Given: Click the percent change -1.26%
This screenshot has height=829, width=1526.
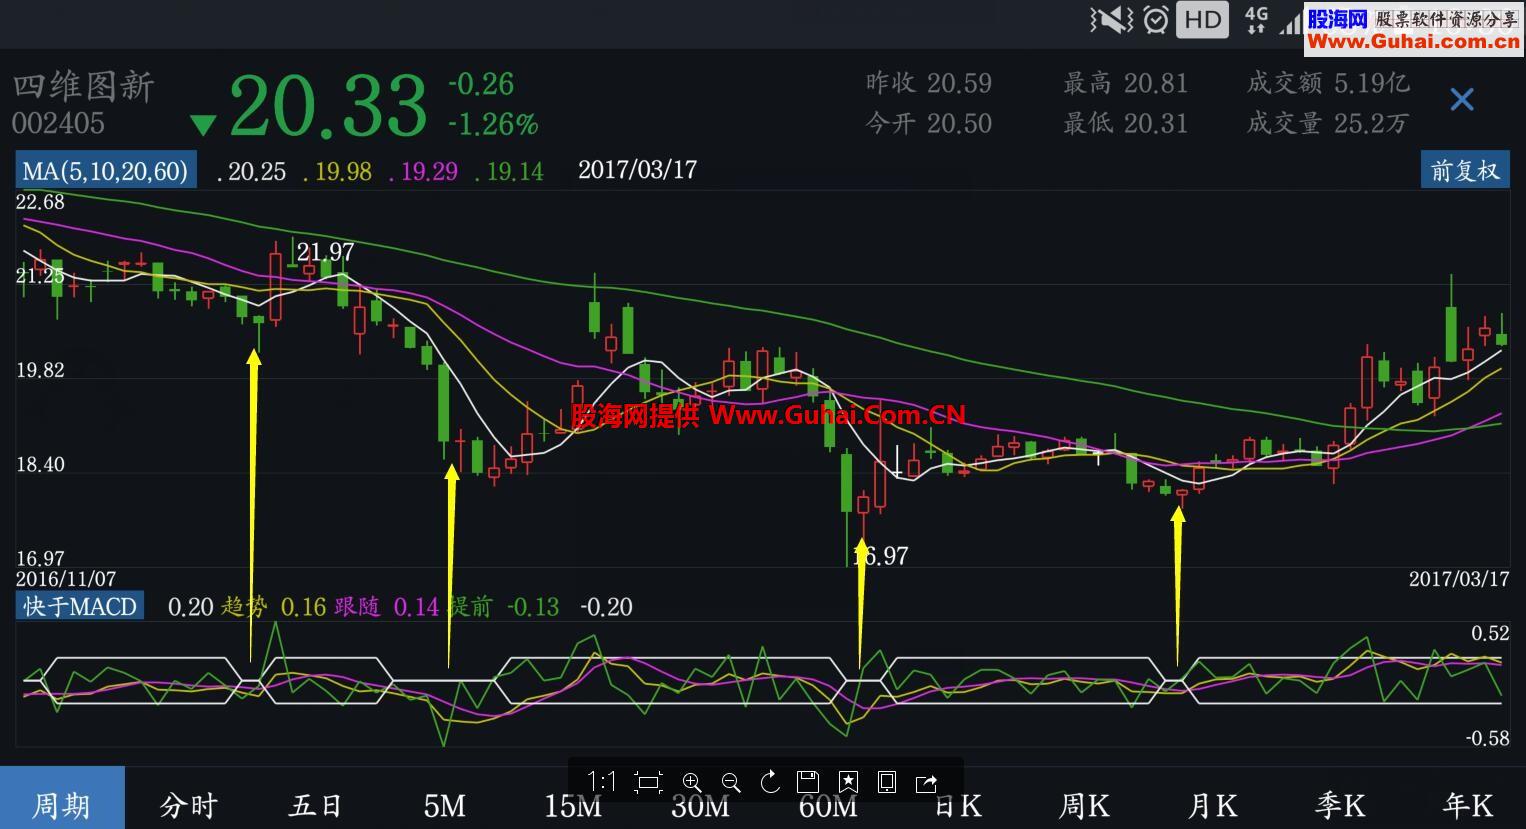Looking at the screenshot, I should pyautogui.click(x=493, y=124).
